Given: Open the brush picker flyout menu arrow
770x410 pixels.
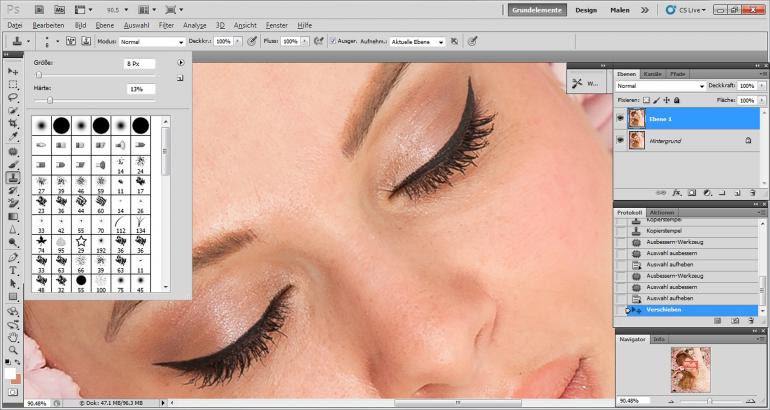Looking at the screenshot, I should pyautogui.click(x=181, y=63).
